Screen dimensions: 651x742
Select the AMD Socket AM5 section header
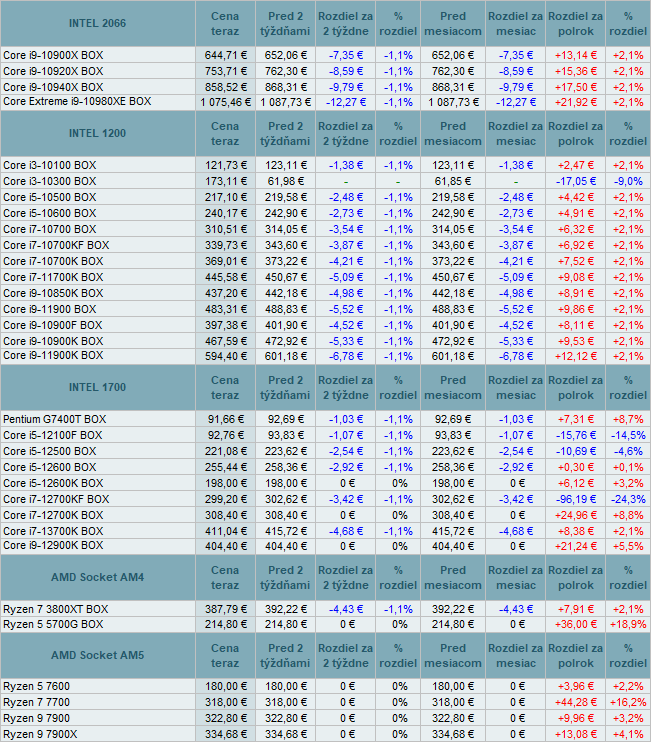tap(97, 655)
